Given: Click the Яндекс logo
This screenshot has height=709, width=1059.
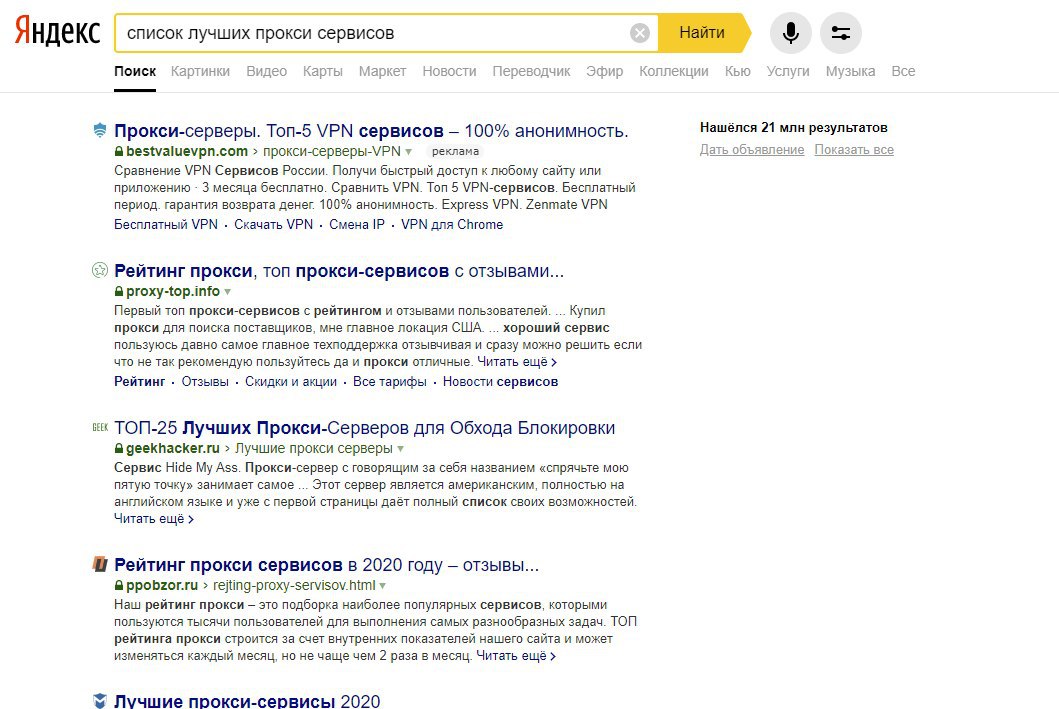Looking at the screenshot, I should point(57,32).
